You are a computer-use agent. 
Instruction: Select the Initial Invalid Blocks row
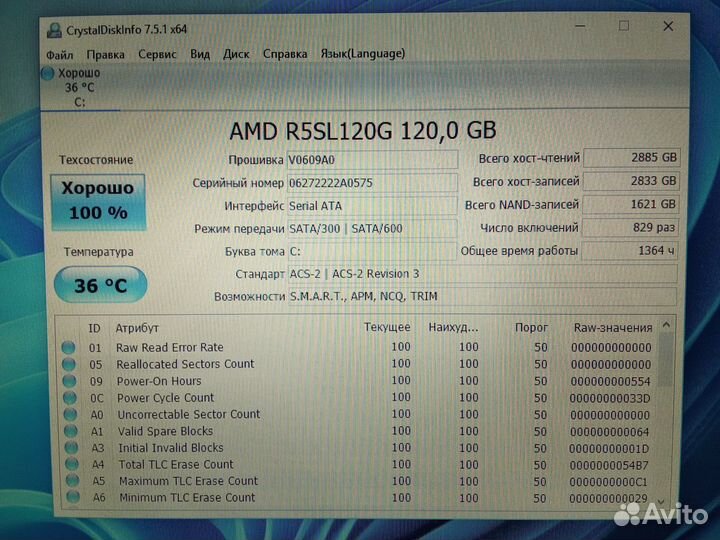(357, 448)
